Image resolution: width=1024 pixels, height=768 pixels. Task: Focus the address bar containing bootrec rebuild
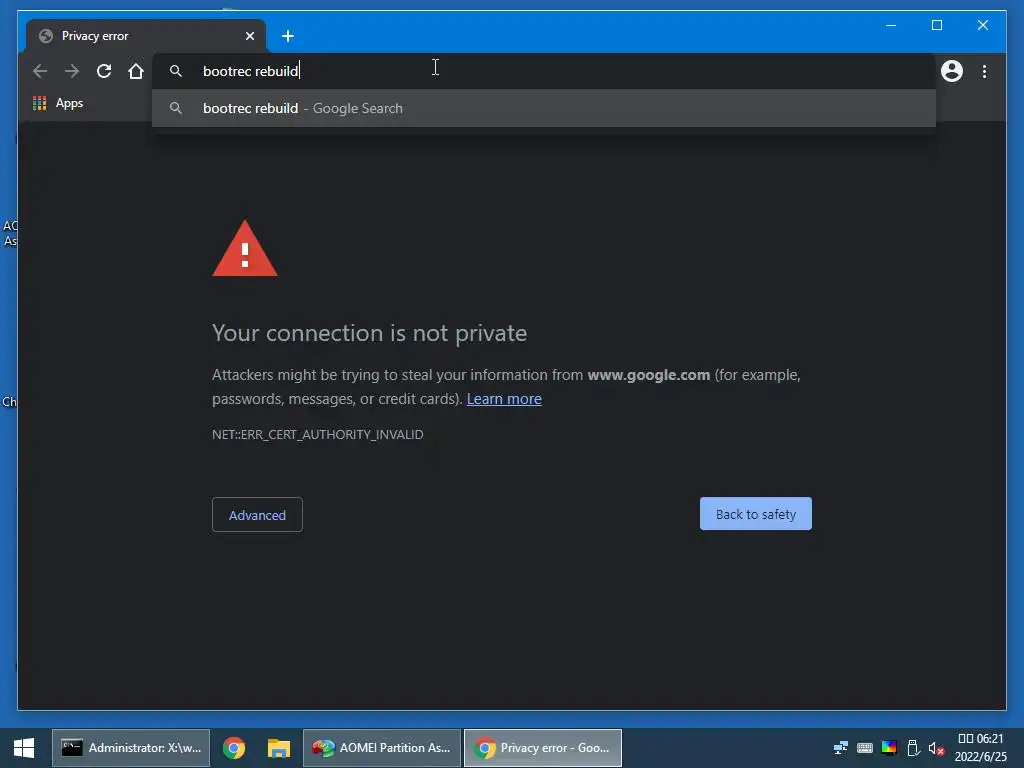(x=543, y=71)
